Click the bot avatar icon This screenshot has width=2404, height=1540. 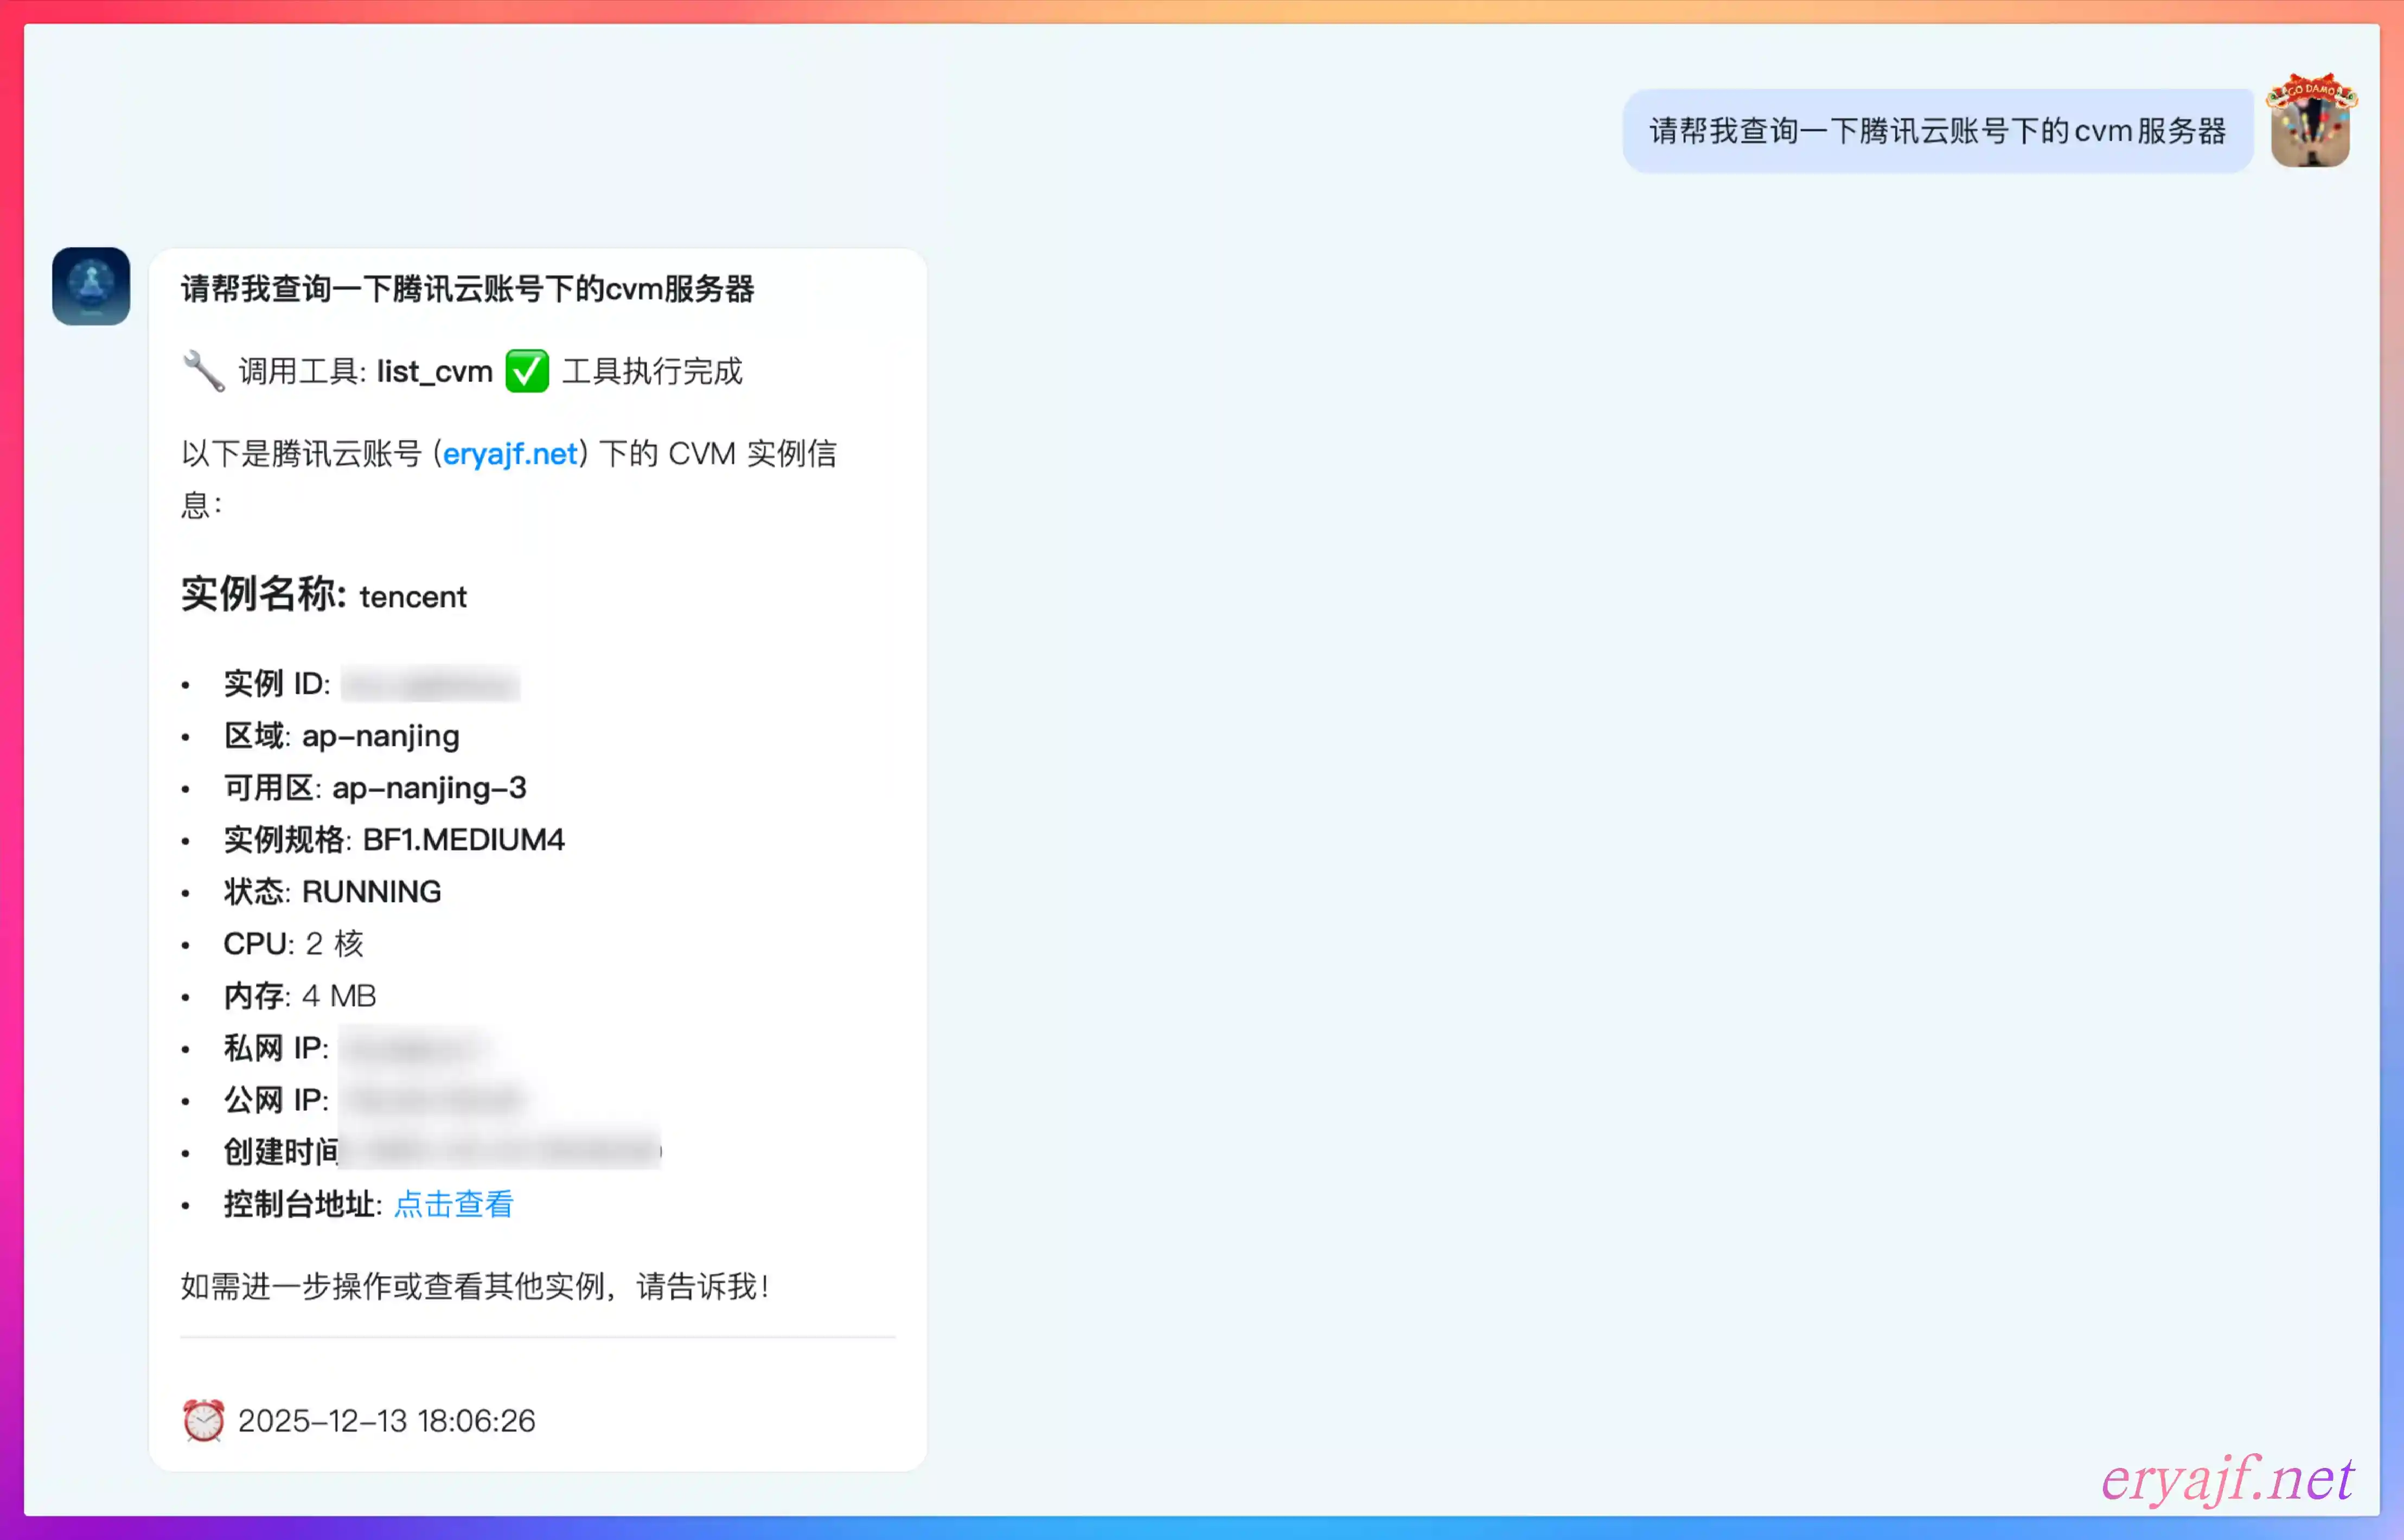(91, 286)
